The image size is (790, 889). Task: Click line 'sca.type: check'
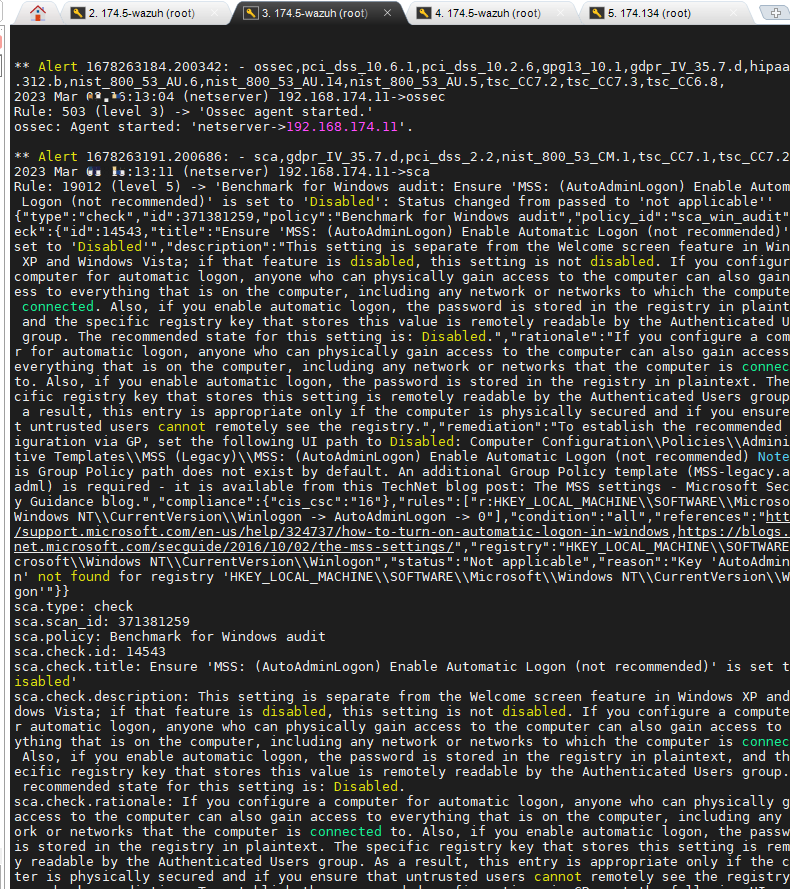(x=74, y=607)
